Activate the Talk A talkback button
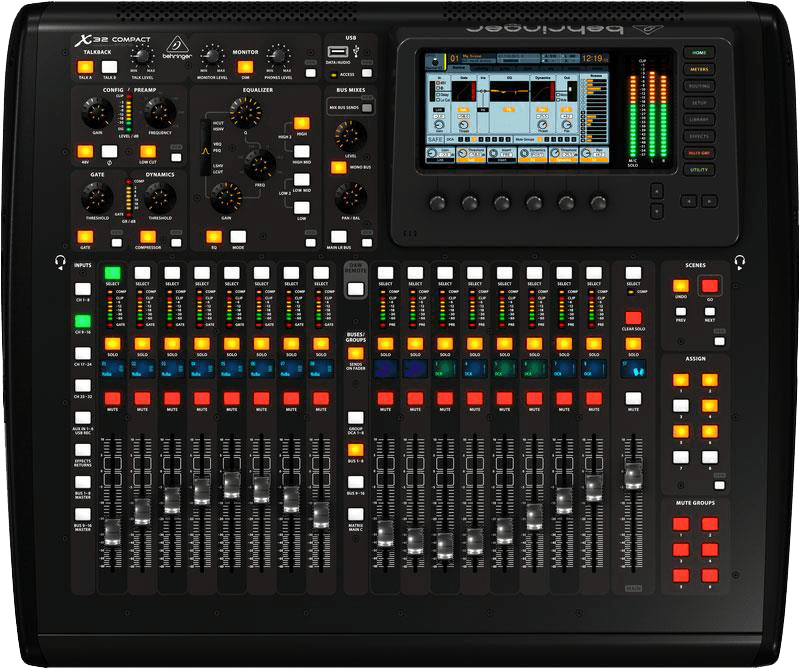Image resolution: width=800 pixels, height=669 pixels. (x=85, y=67)
